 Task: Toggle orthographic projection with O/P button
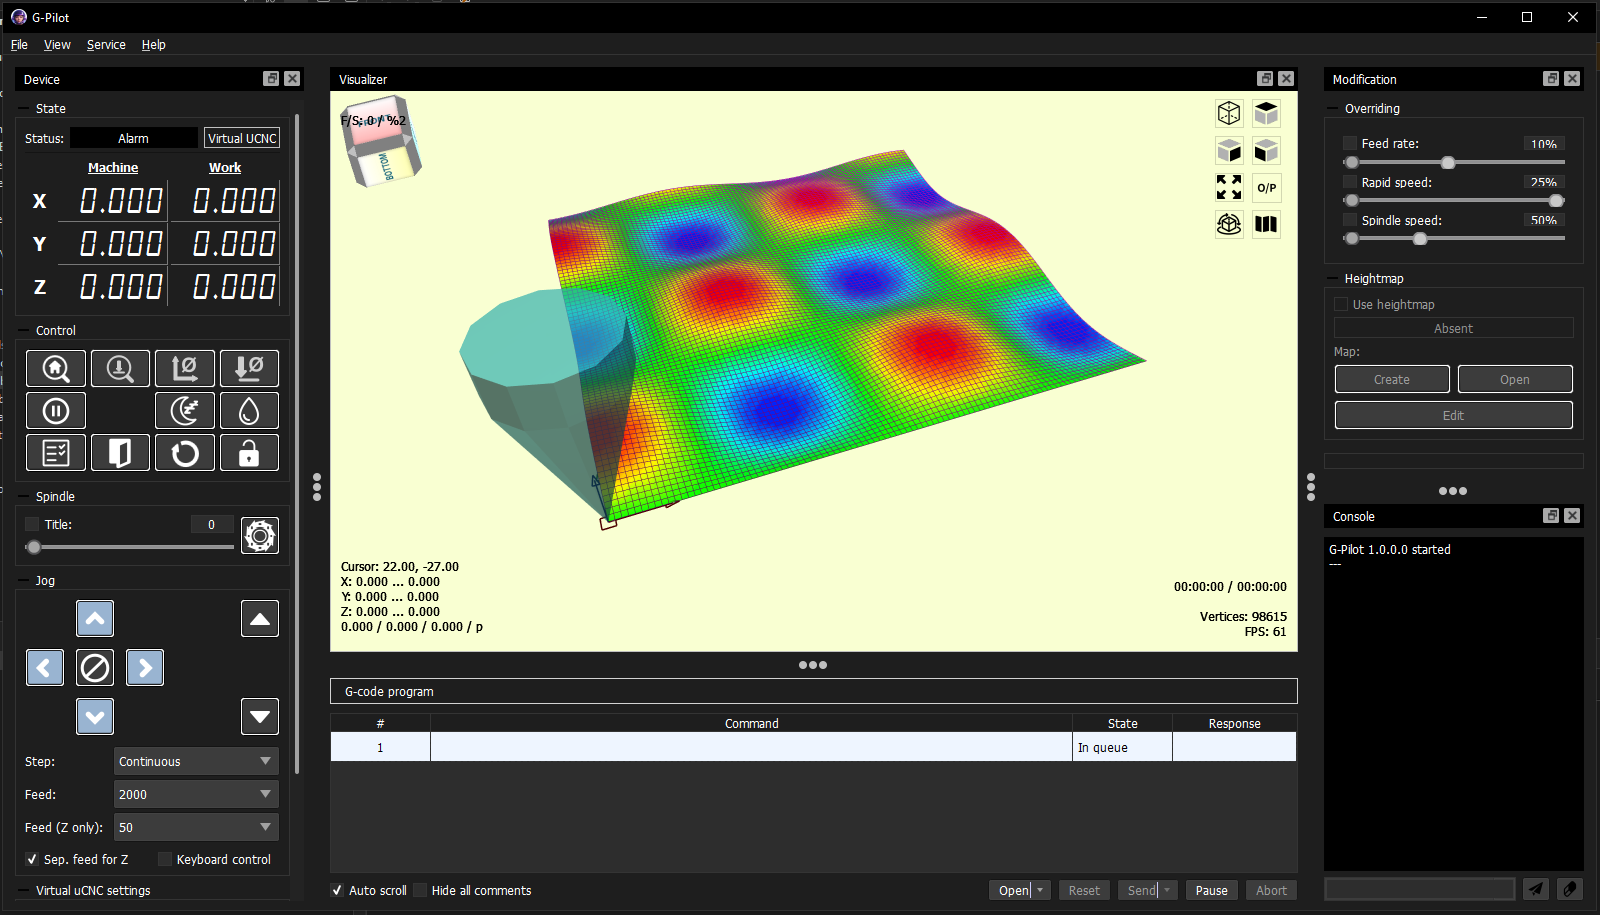click(1266, 187)
